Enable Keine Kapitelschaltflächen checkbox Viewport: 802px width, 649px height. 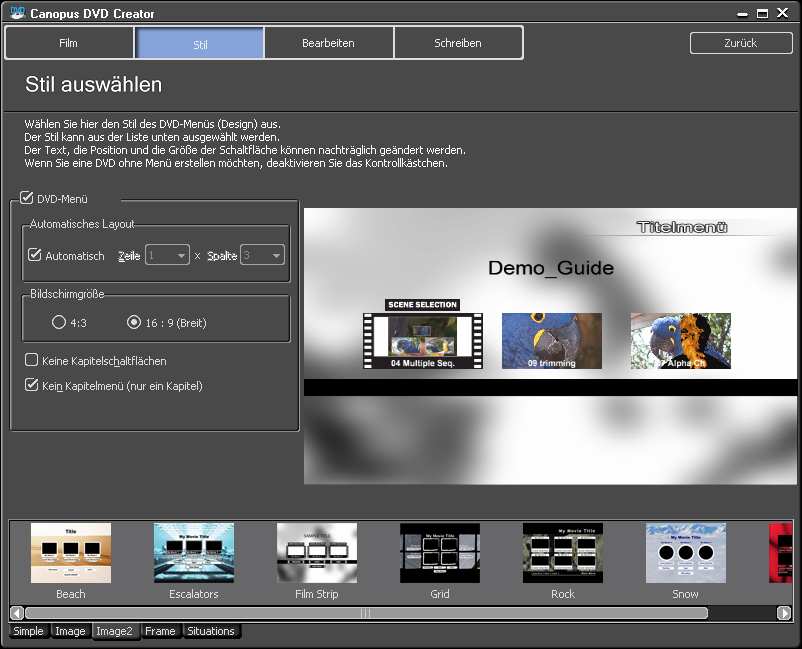32,360
